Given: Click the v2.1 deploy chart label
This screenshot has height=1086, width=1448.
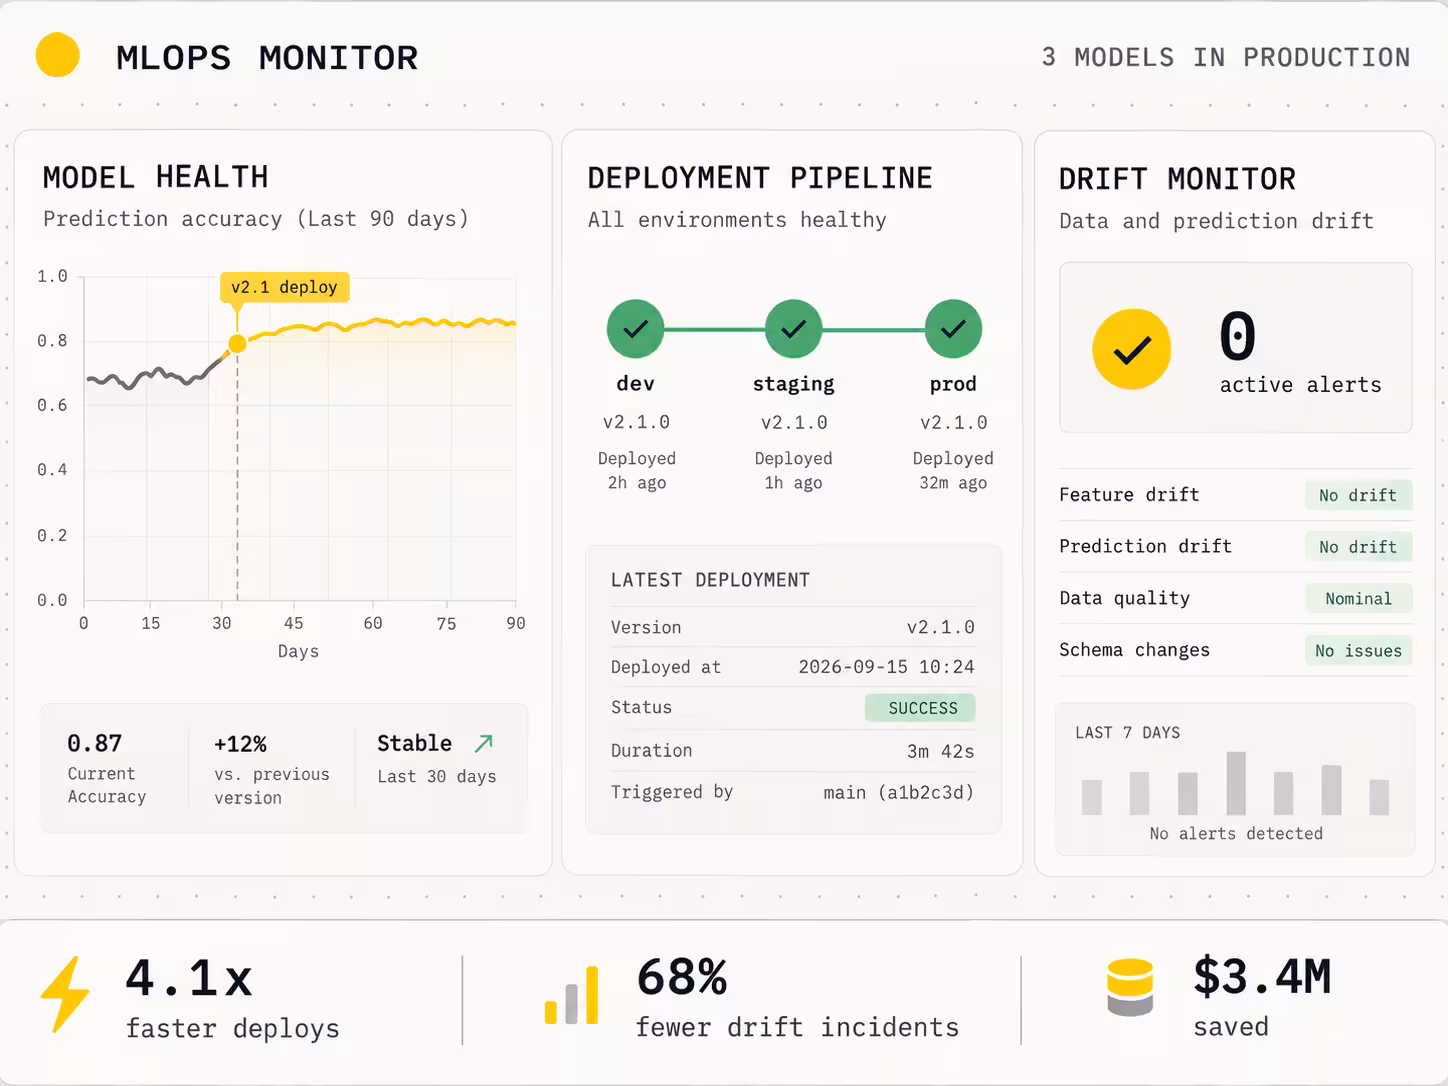Looking at the screenshot, I should (x=284, y=287).
